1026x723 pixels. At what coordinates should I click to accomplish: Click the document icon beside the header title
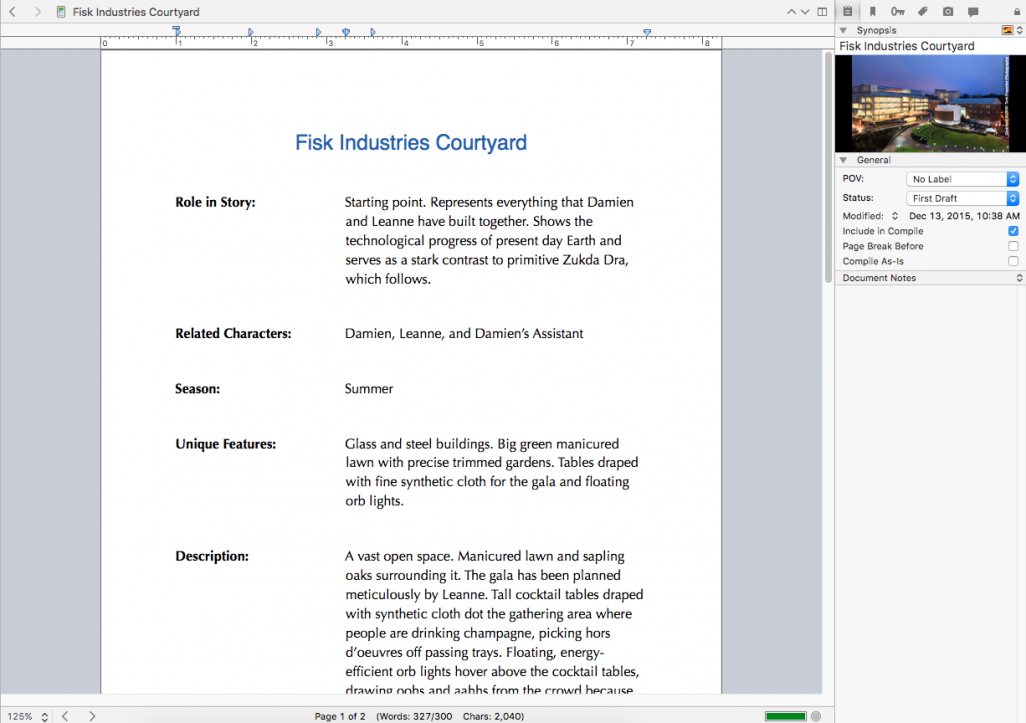pyautogui.click(x=61, y=12)
